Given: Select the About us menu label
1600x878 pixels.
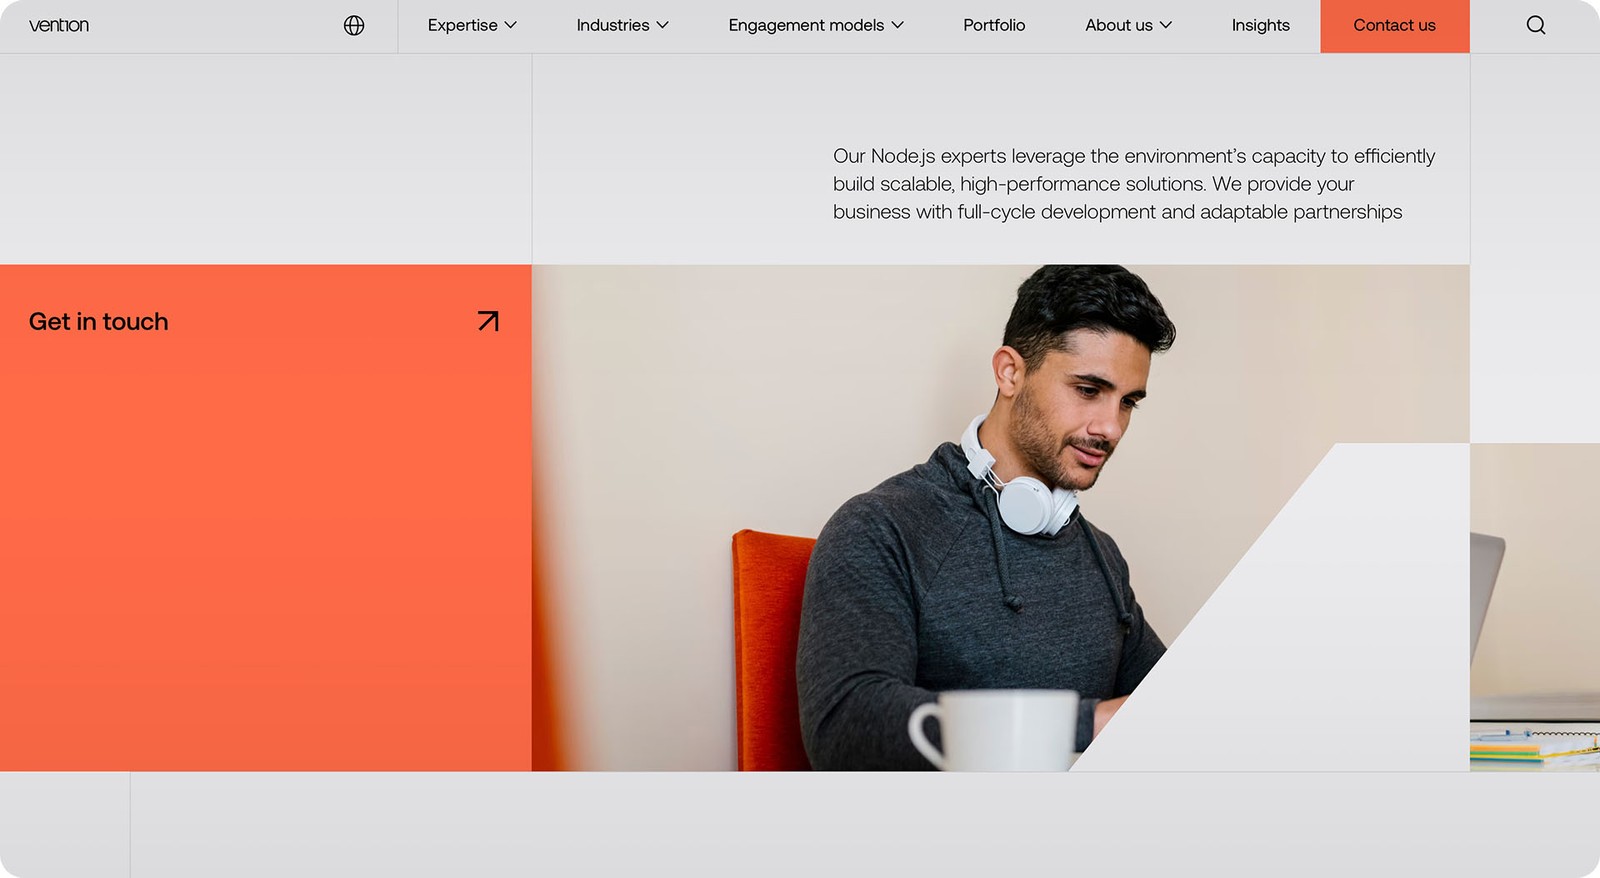Looking at the screenshot, I should (x=1119, y=25).
